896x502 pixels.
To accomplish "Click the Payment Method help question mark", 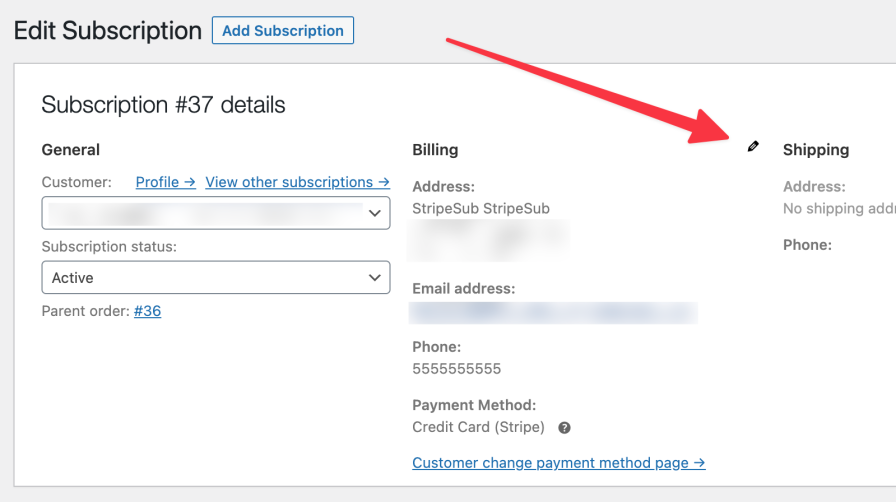I will 564,428.
